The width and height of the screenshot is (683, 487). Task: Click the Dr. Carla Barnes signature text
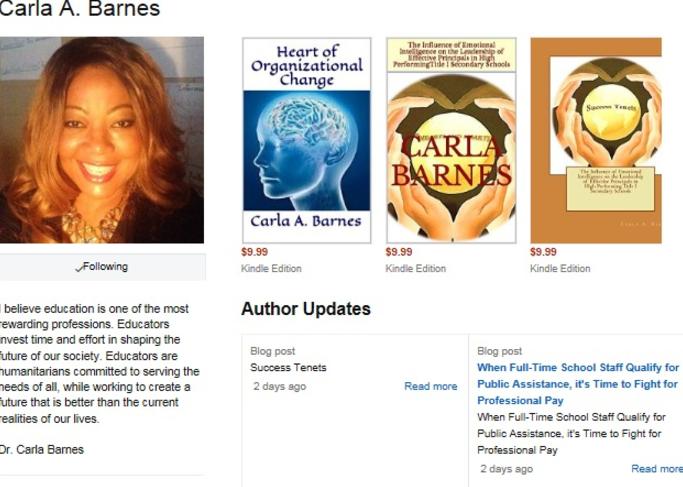click(41, 450)
